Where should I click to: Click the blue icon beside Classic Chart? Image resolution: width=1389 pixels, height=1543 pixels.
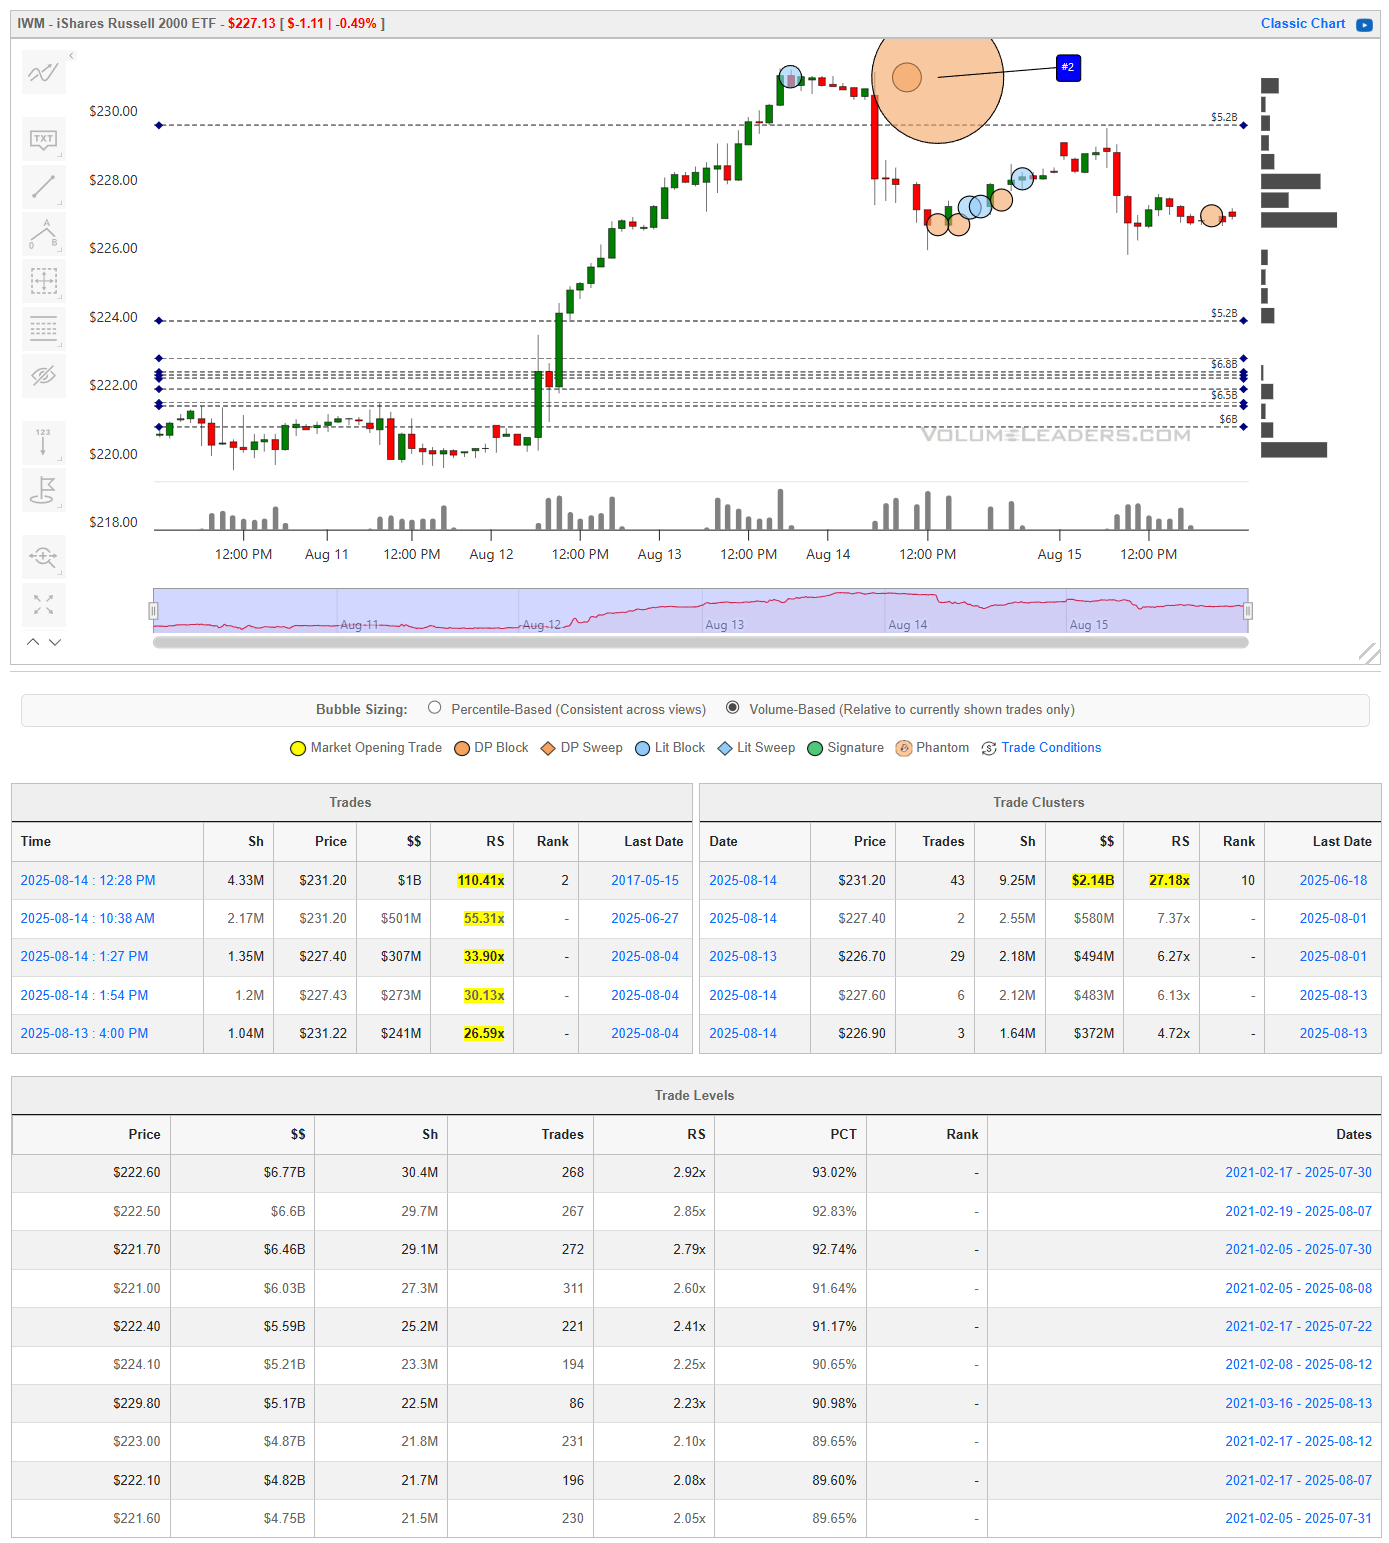pyautogui.click(x=1364, y=24)
